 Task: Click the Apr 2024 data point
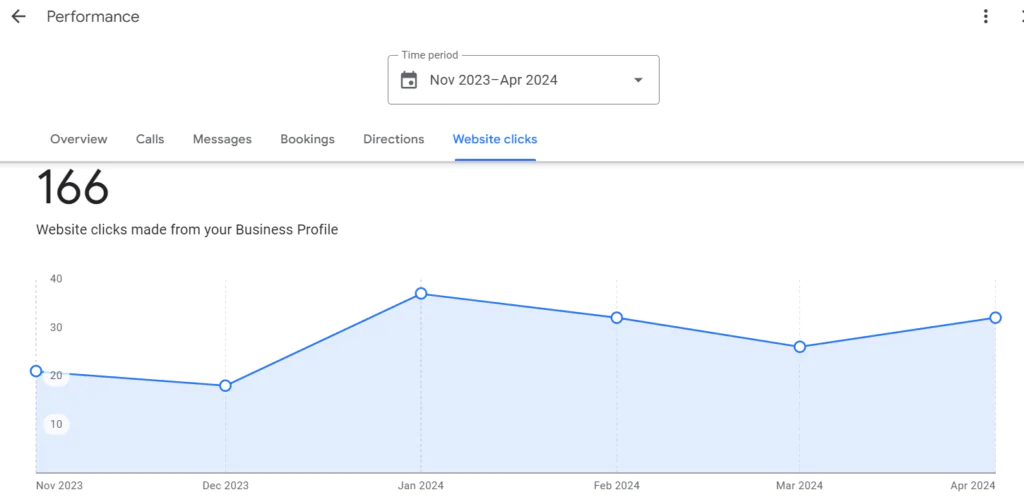click(995, 318)
